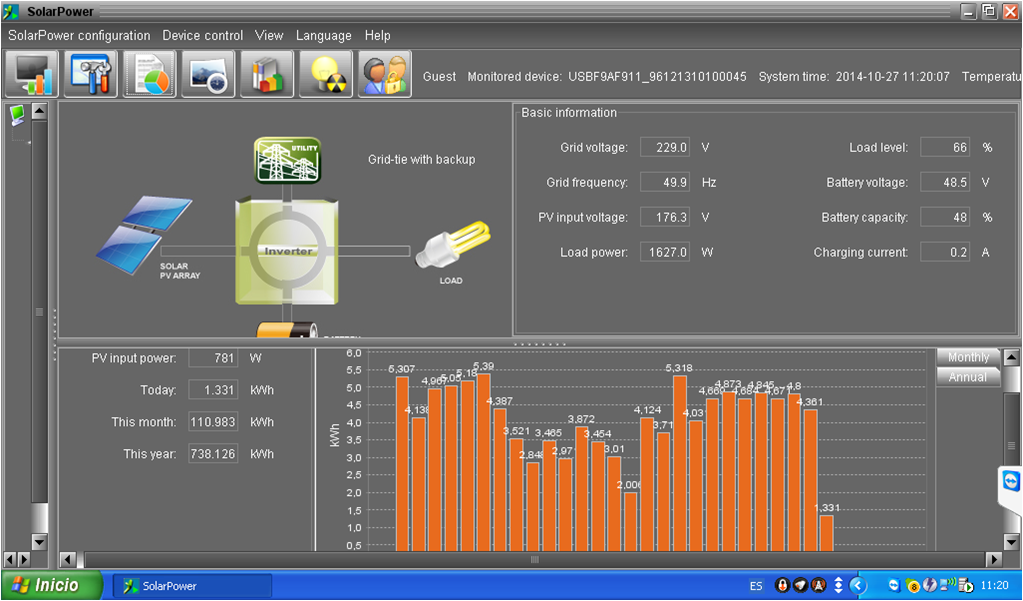Open the photo with clock toolbar icon

208,74
